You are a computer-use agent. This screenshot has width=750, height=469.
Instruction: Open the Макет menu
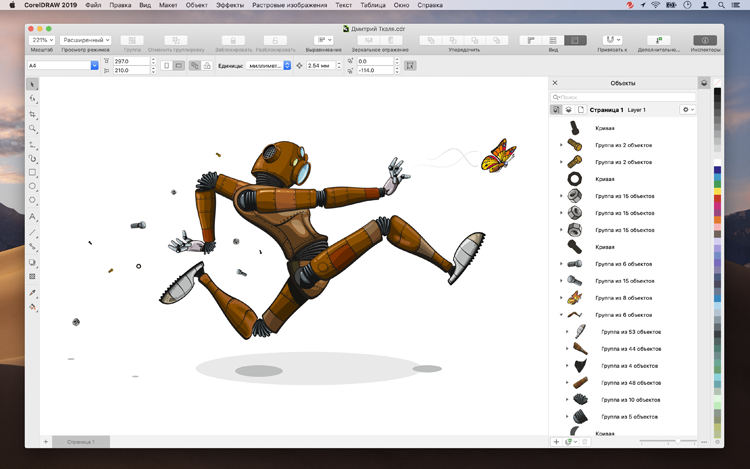tap(168, 5)
